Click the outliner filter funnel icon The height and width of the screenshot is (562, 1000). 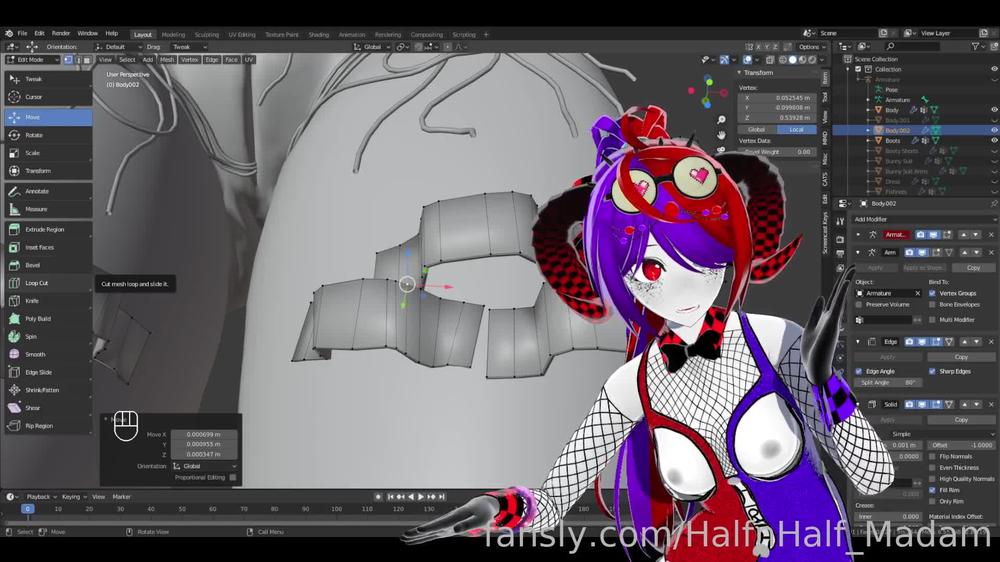[976, 47]
